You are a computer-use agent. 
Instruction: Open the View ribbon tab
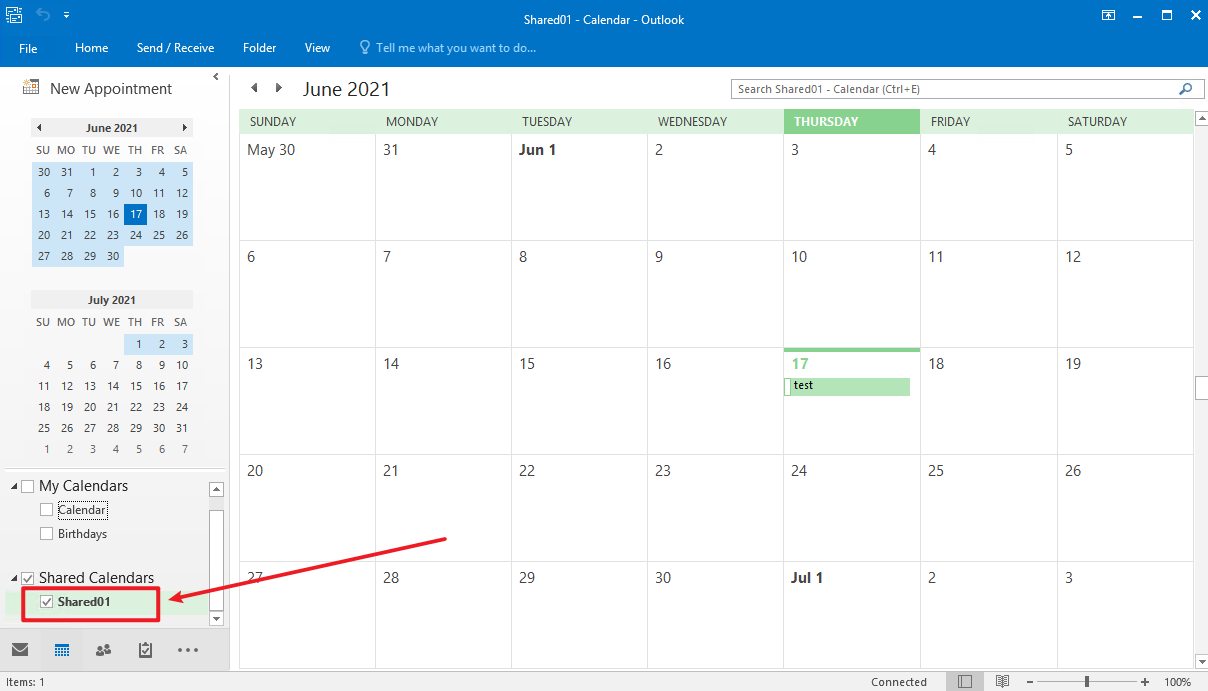point(317,48)
